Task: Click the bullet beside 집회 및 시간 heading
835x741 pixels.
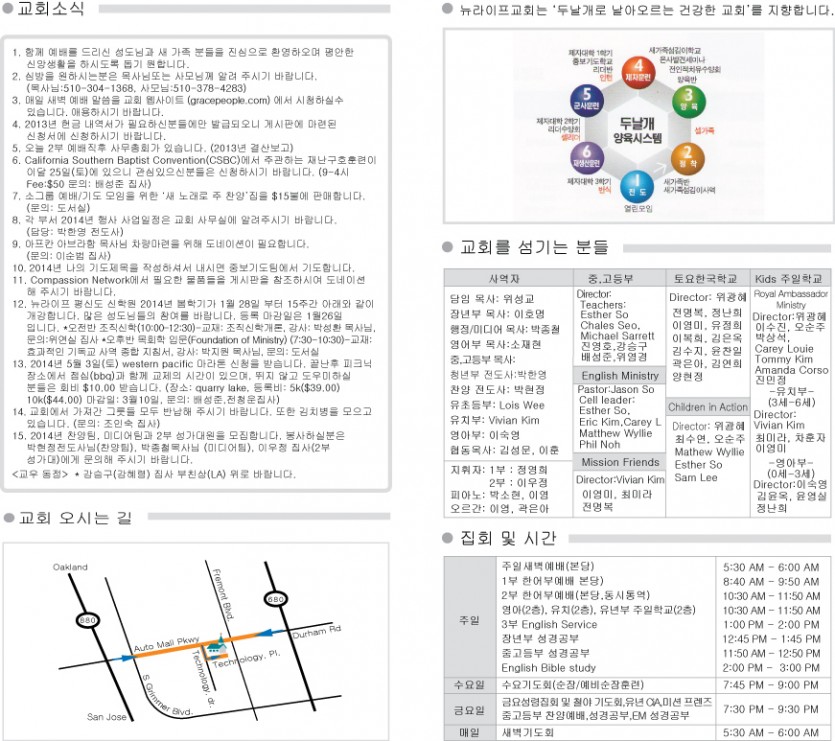Action: [x=448, y=538]
